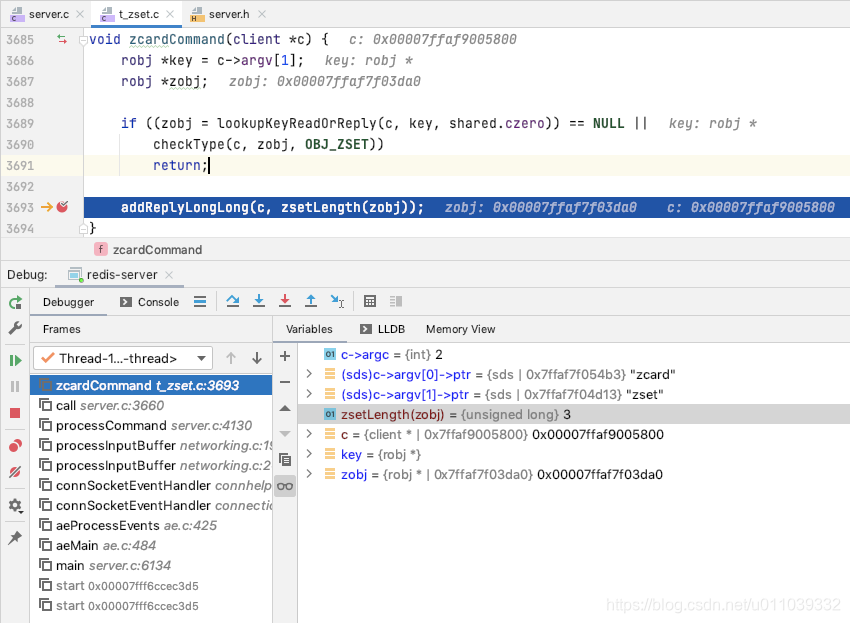Stop the debug session
The width and height of the screenshot is (850, 623).
click(15, 413)
